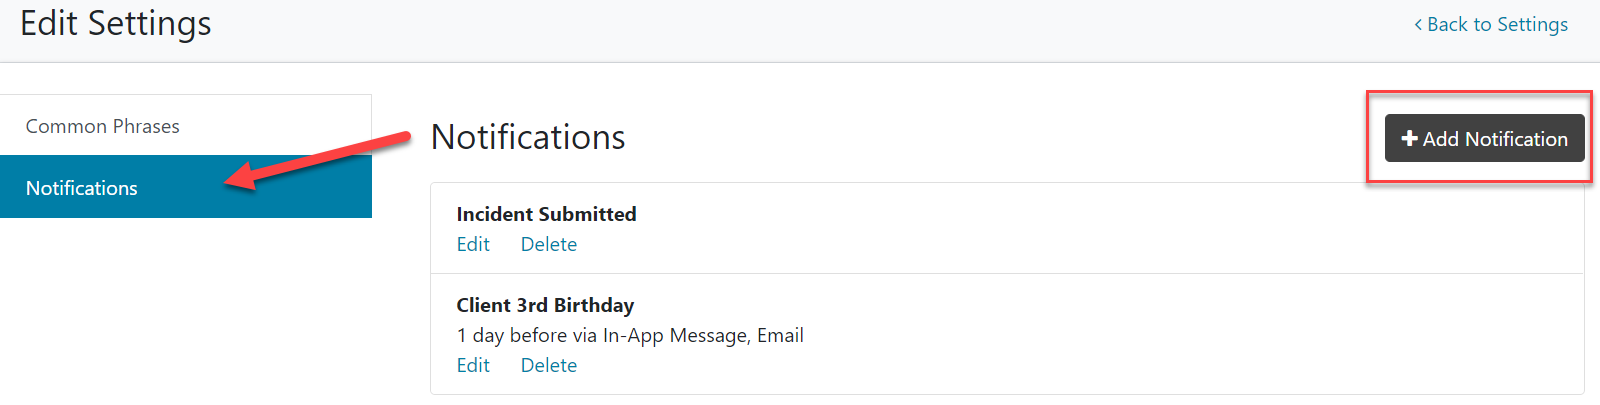
Task: Click the word 'Email' in the birthday schedule
Action: tap(780, 335)
